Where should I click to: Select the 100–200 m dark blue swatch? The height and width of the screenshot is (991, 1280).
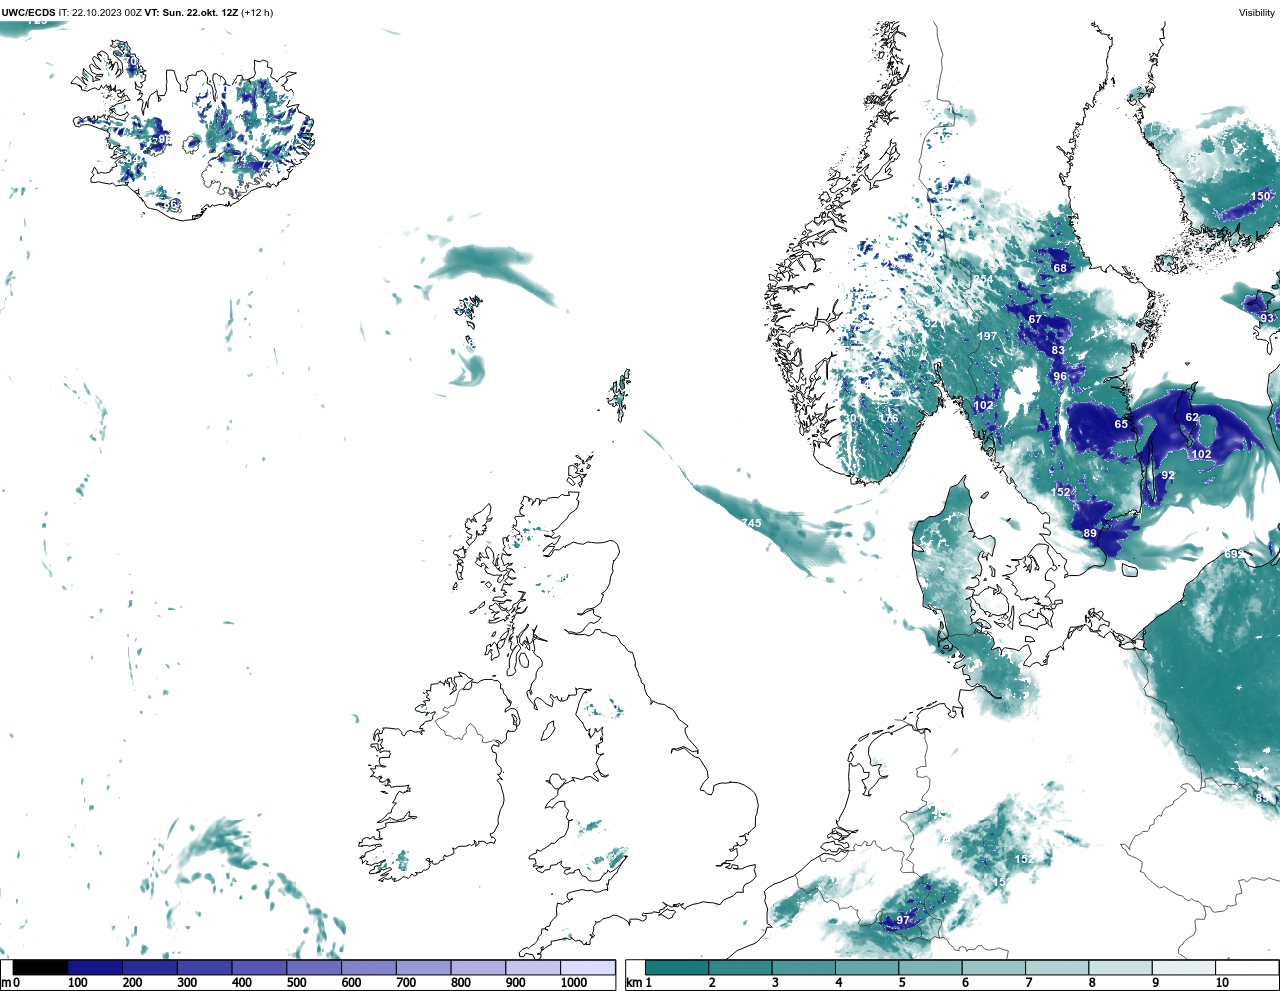click(x=95, y=967)
